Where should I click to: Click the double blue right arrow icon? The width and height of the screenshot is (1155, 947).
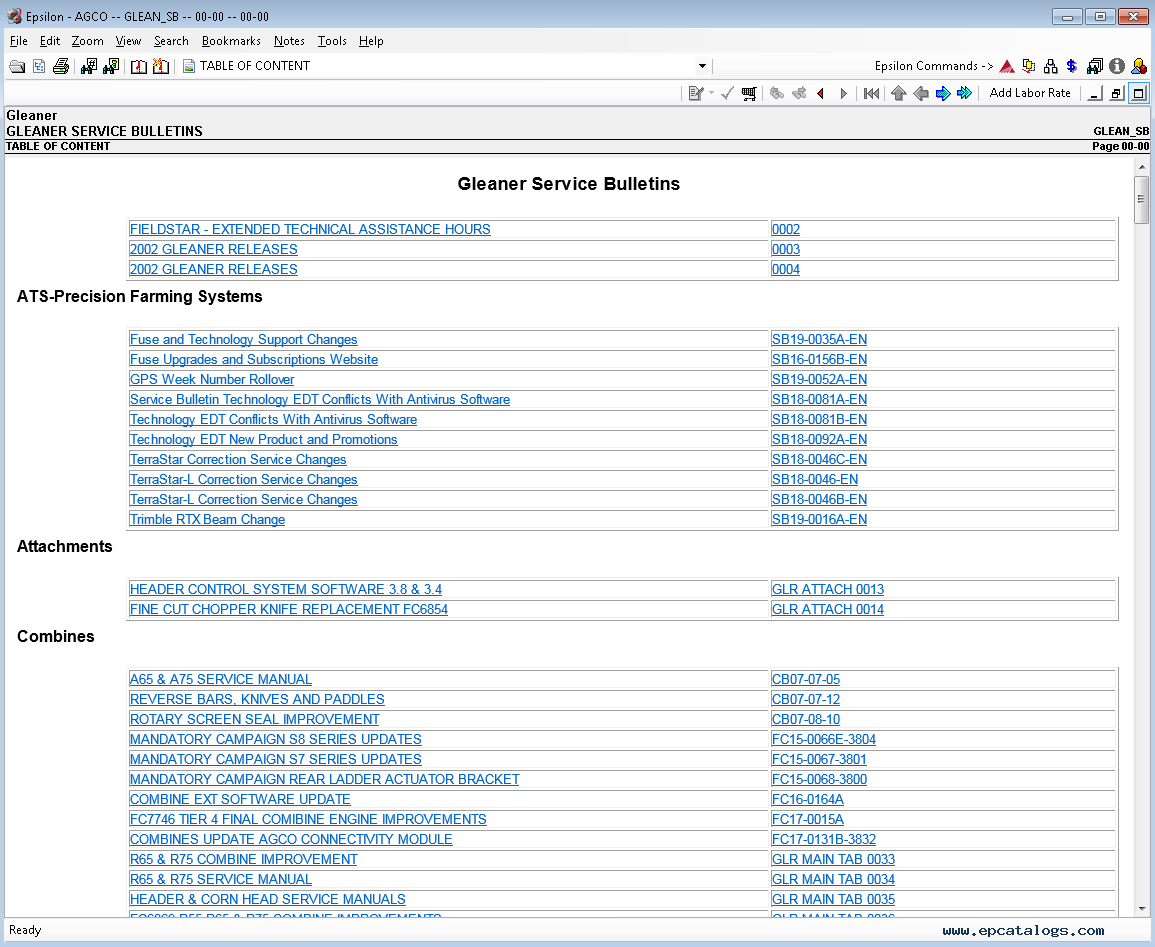tap(964, 94)
